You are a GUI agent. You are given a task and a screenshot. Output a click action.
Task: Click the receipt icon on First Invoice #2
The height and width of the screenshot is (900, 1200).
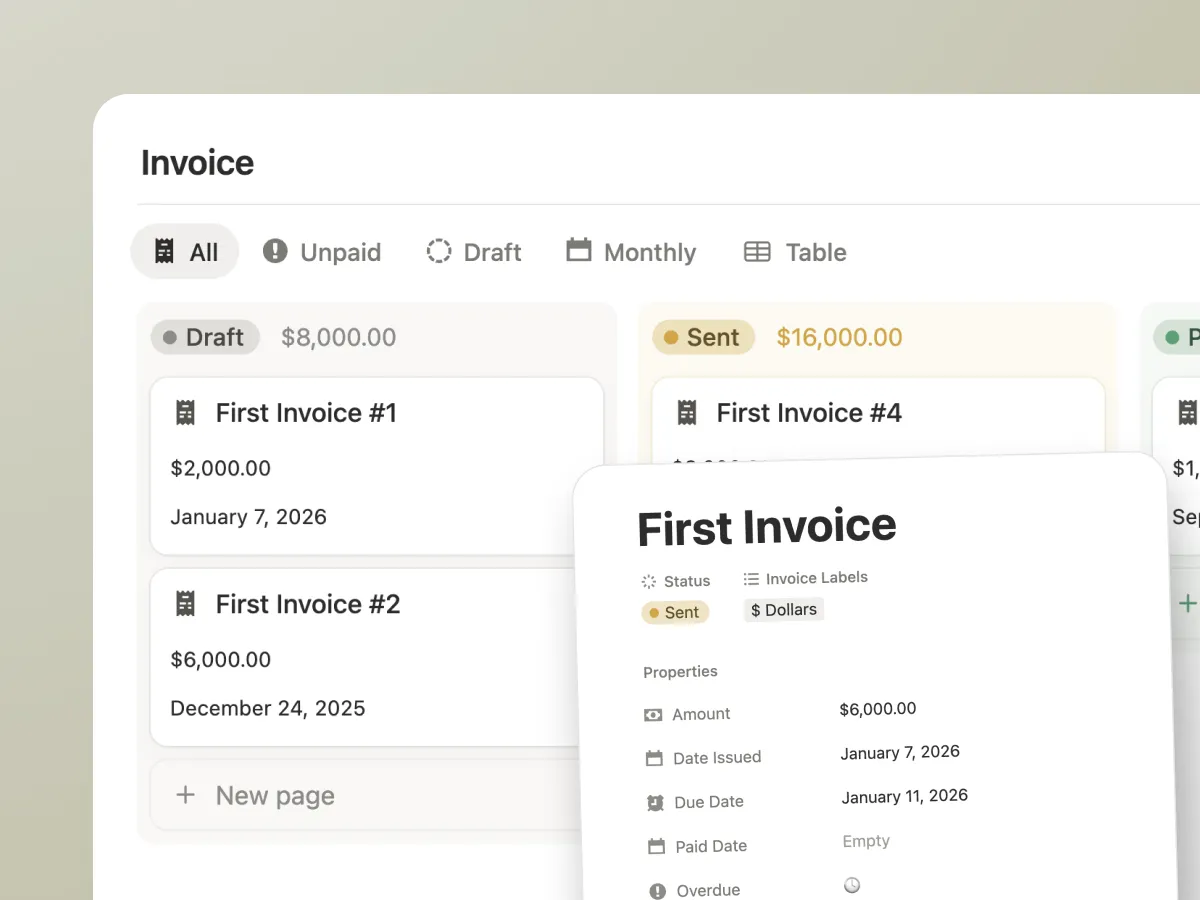coord(185,604)
